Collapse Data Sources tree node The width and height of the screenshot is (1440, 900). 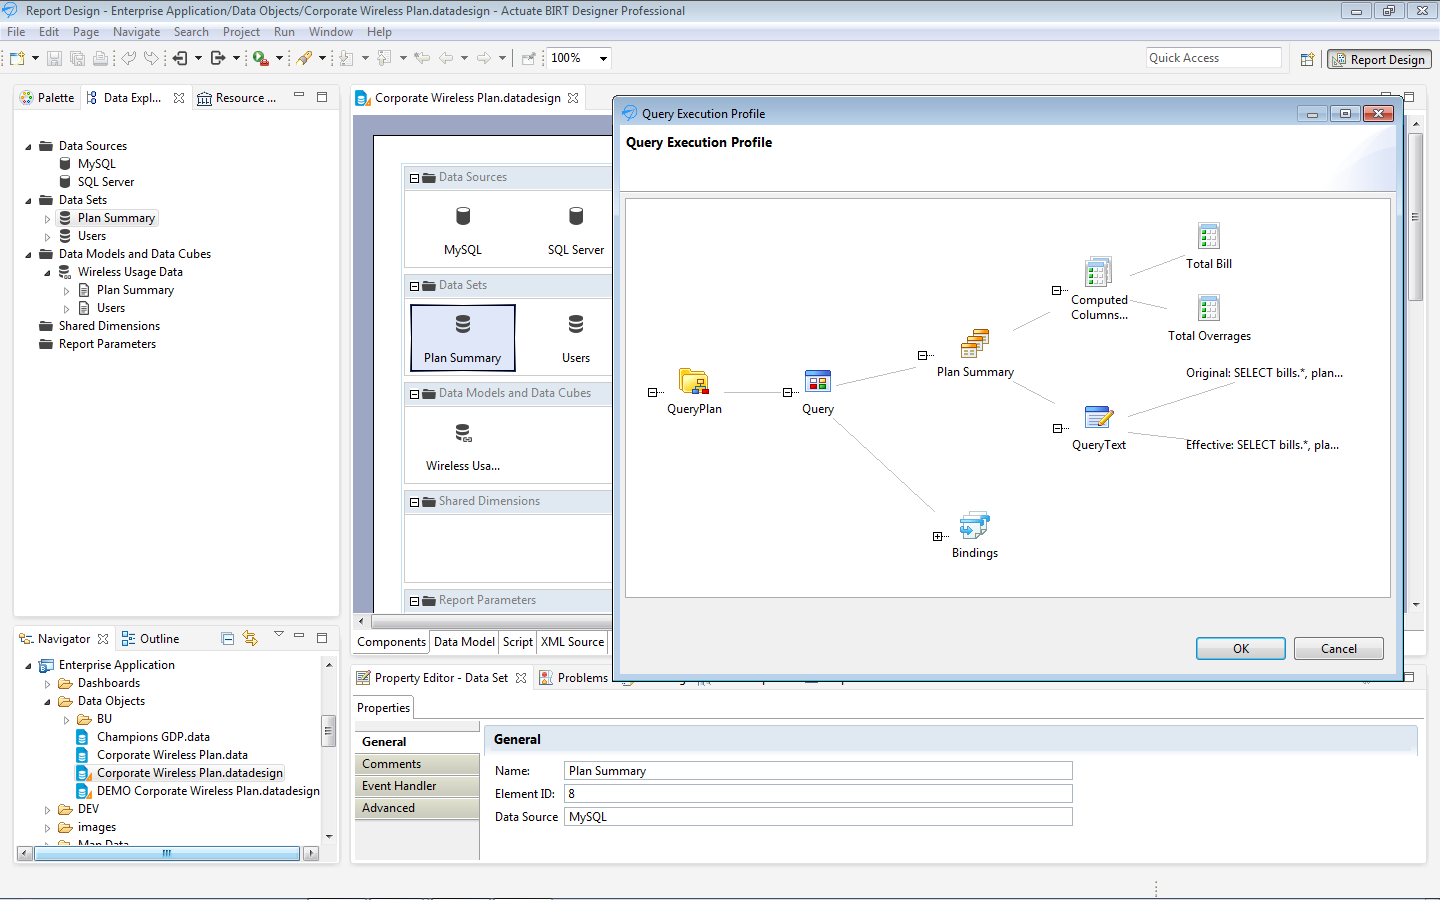coord(28,146)
